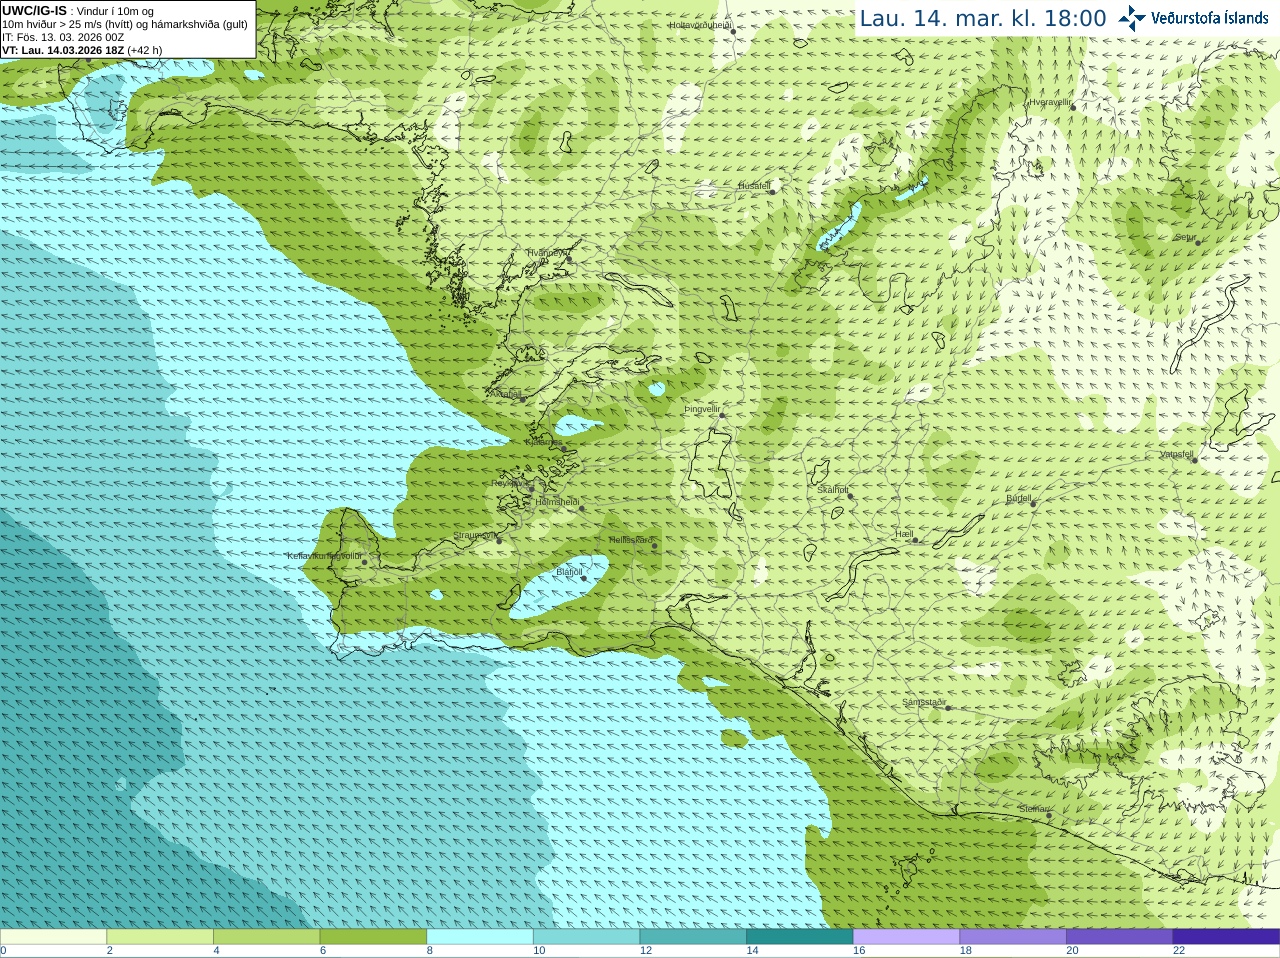
Task: Click the Veðurstofa Íslands logo
Action: [x=1193, y=18]
